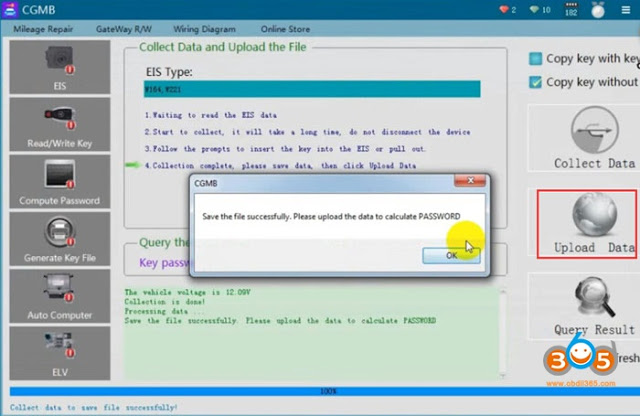Toggle Copy key without key checkbox

[535, 82]
